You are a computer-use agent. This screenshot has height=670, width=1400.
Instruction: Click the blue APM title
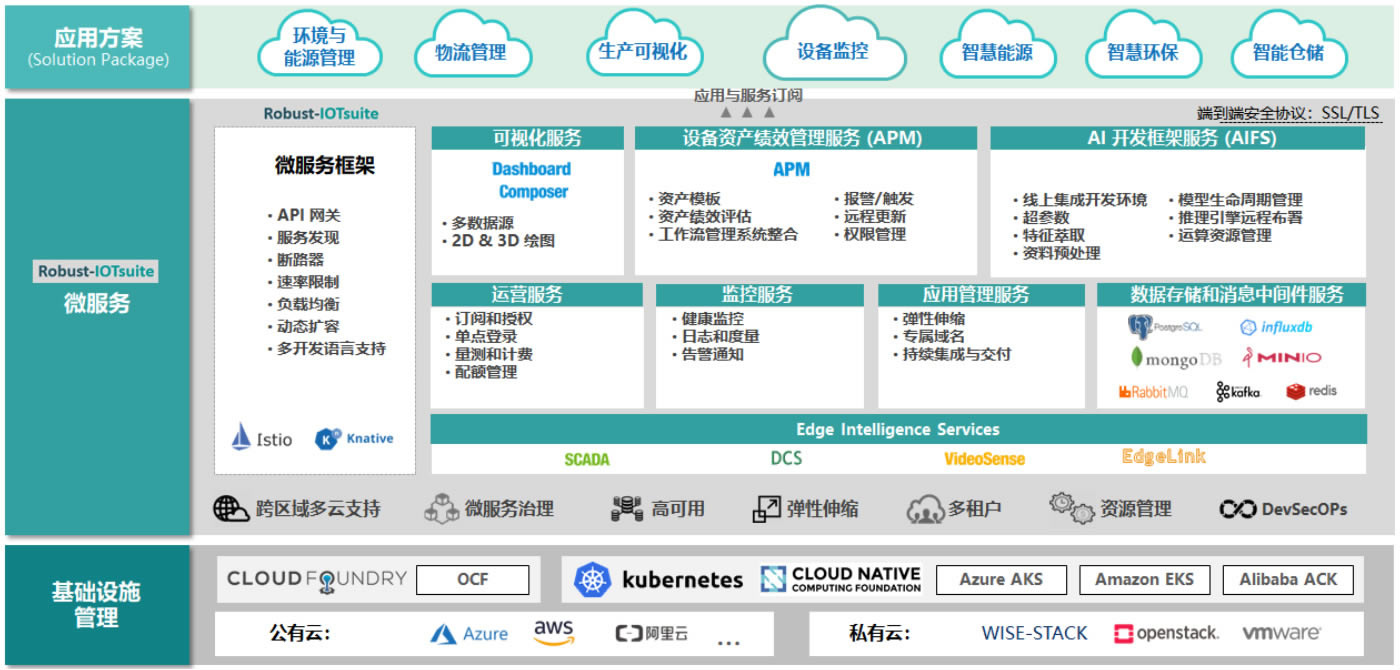pyautogui.click(x=791, y=170)
